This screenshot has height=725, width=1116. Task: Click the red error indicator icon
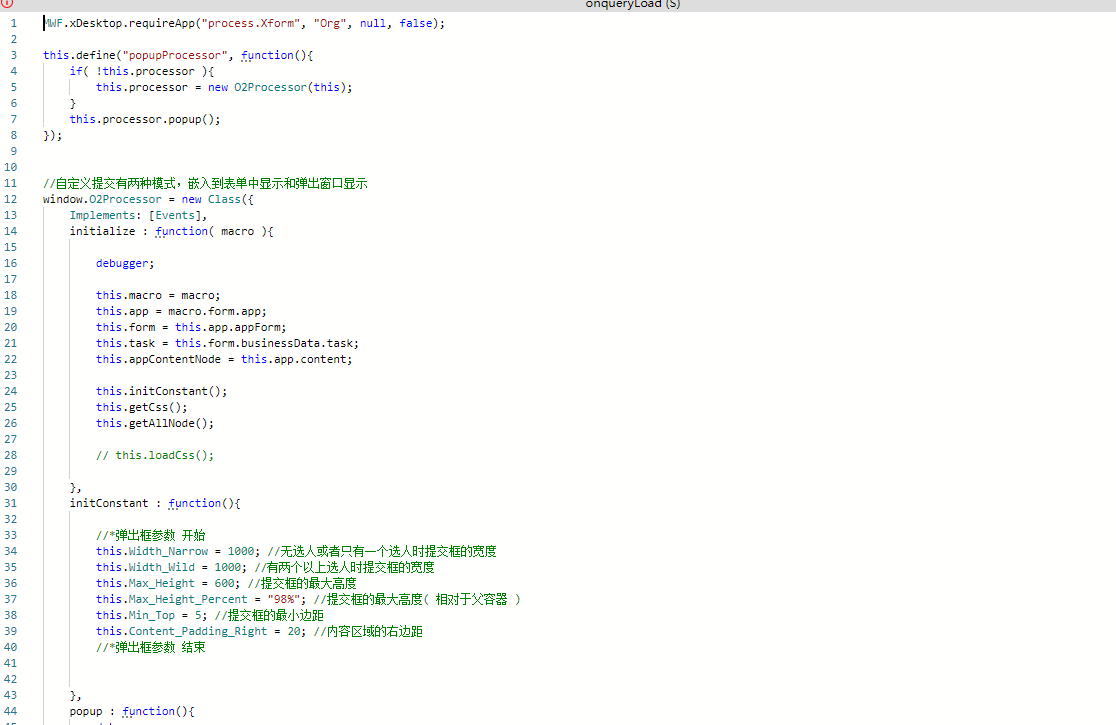click(x=7, y=4)
